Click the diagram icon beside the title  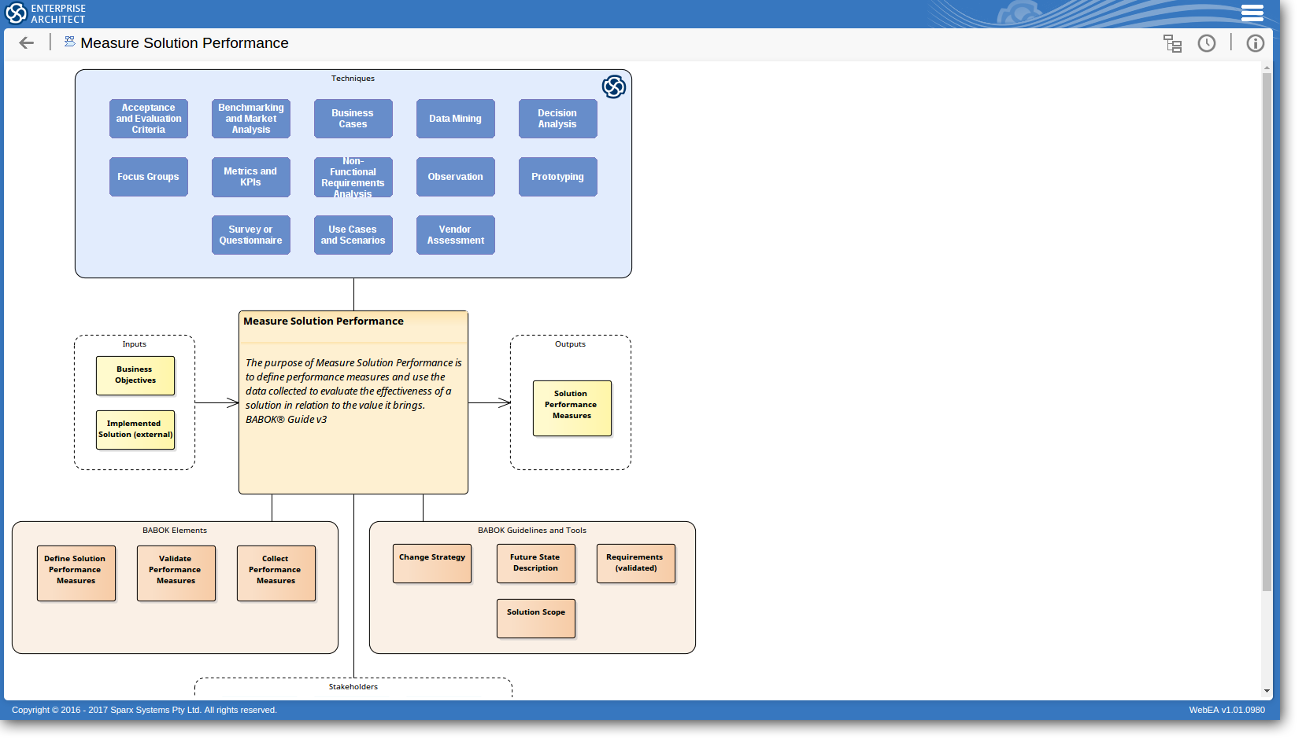pyautogui.click(x=70, y=42)
